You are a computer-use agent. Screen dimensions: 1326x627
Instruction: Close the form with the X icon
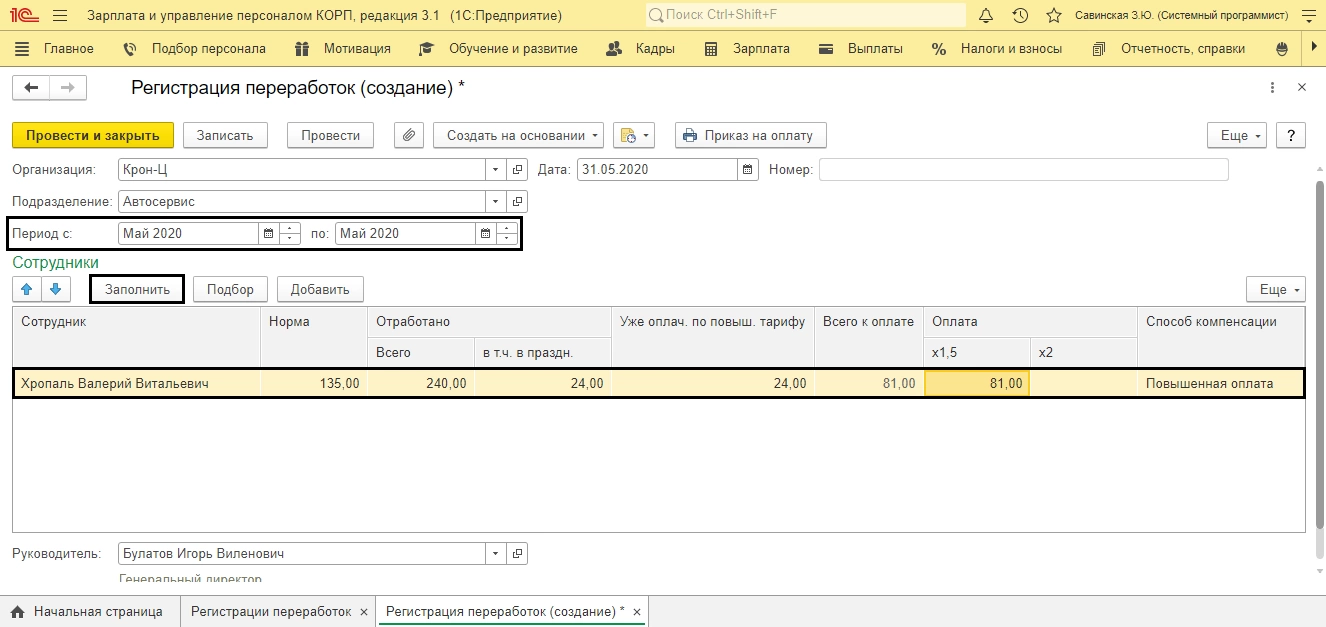click(1301, 88)
